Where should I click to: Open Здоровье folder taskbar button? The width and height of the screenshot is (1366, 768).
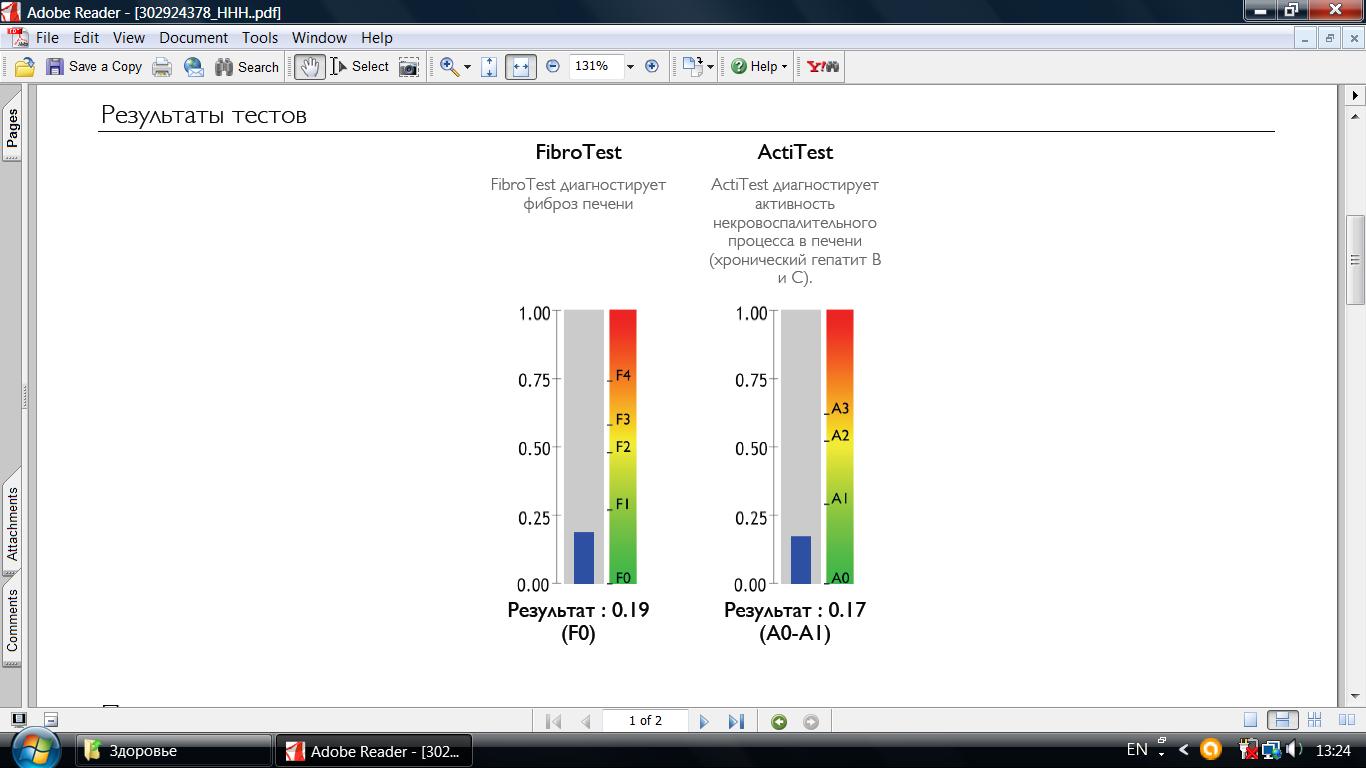tap(174, 750)
